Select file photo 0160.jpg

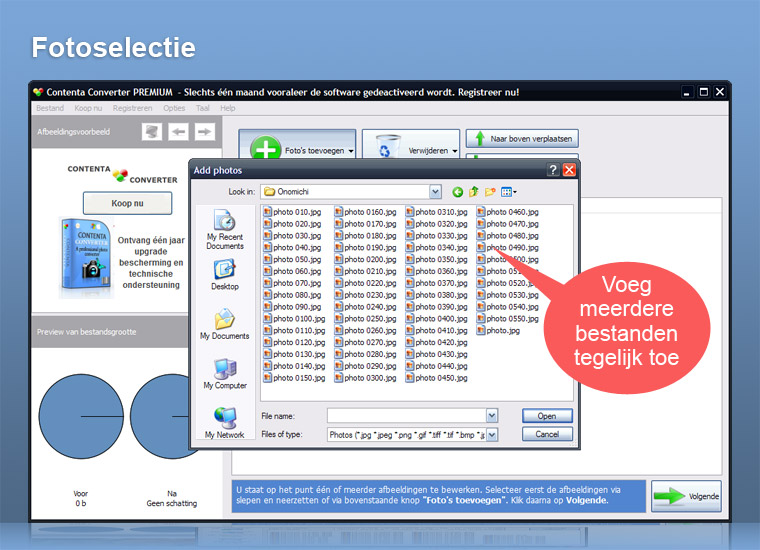coord(365,212)
